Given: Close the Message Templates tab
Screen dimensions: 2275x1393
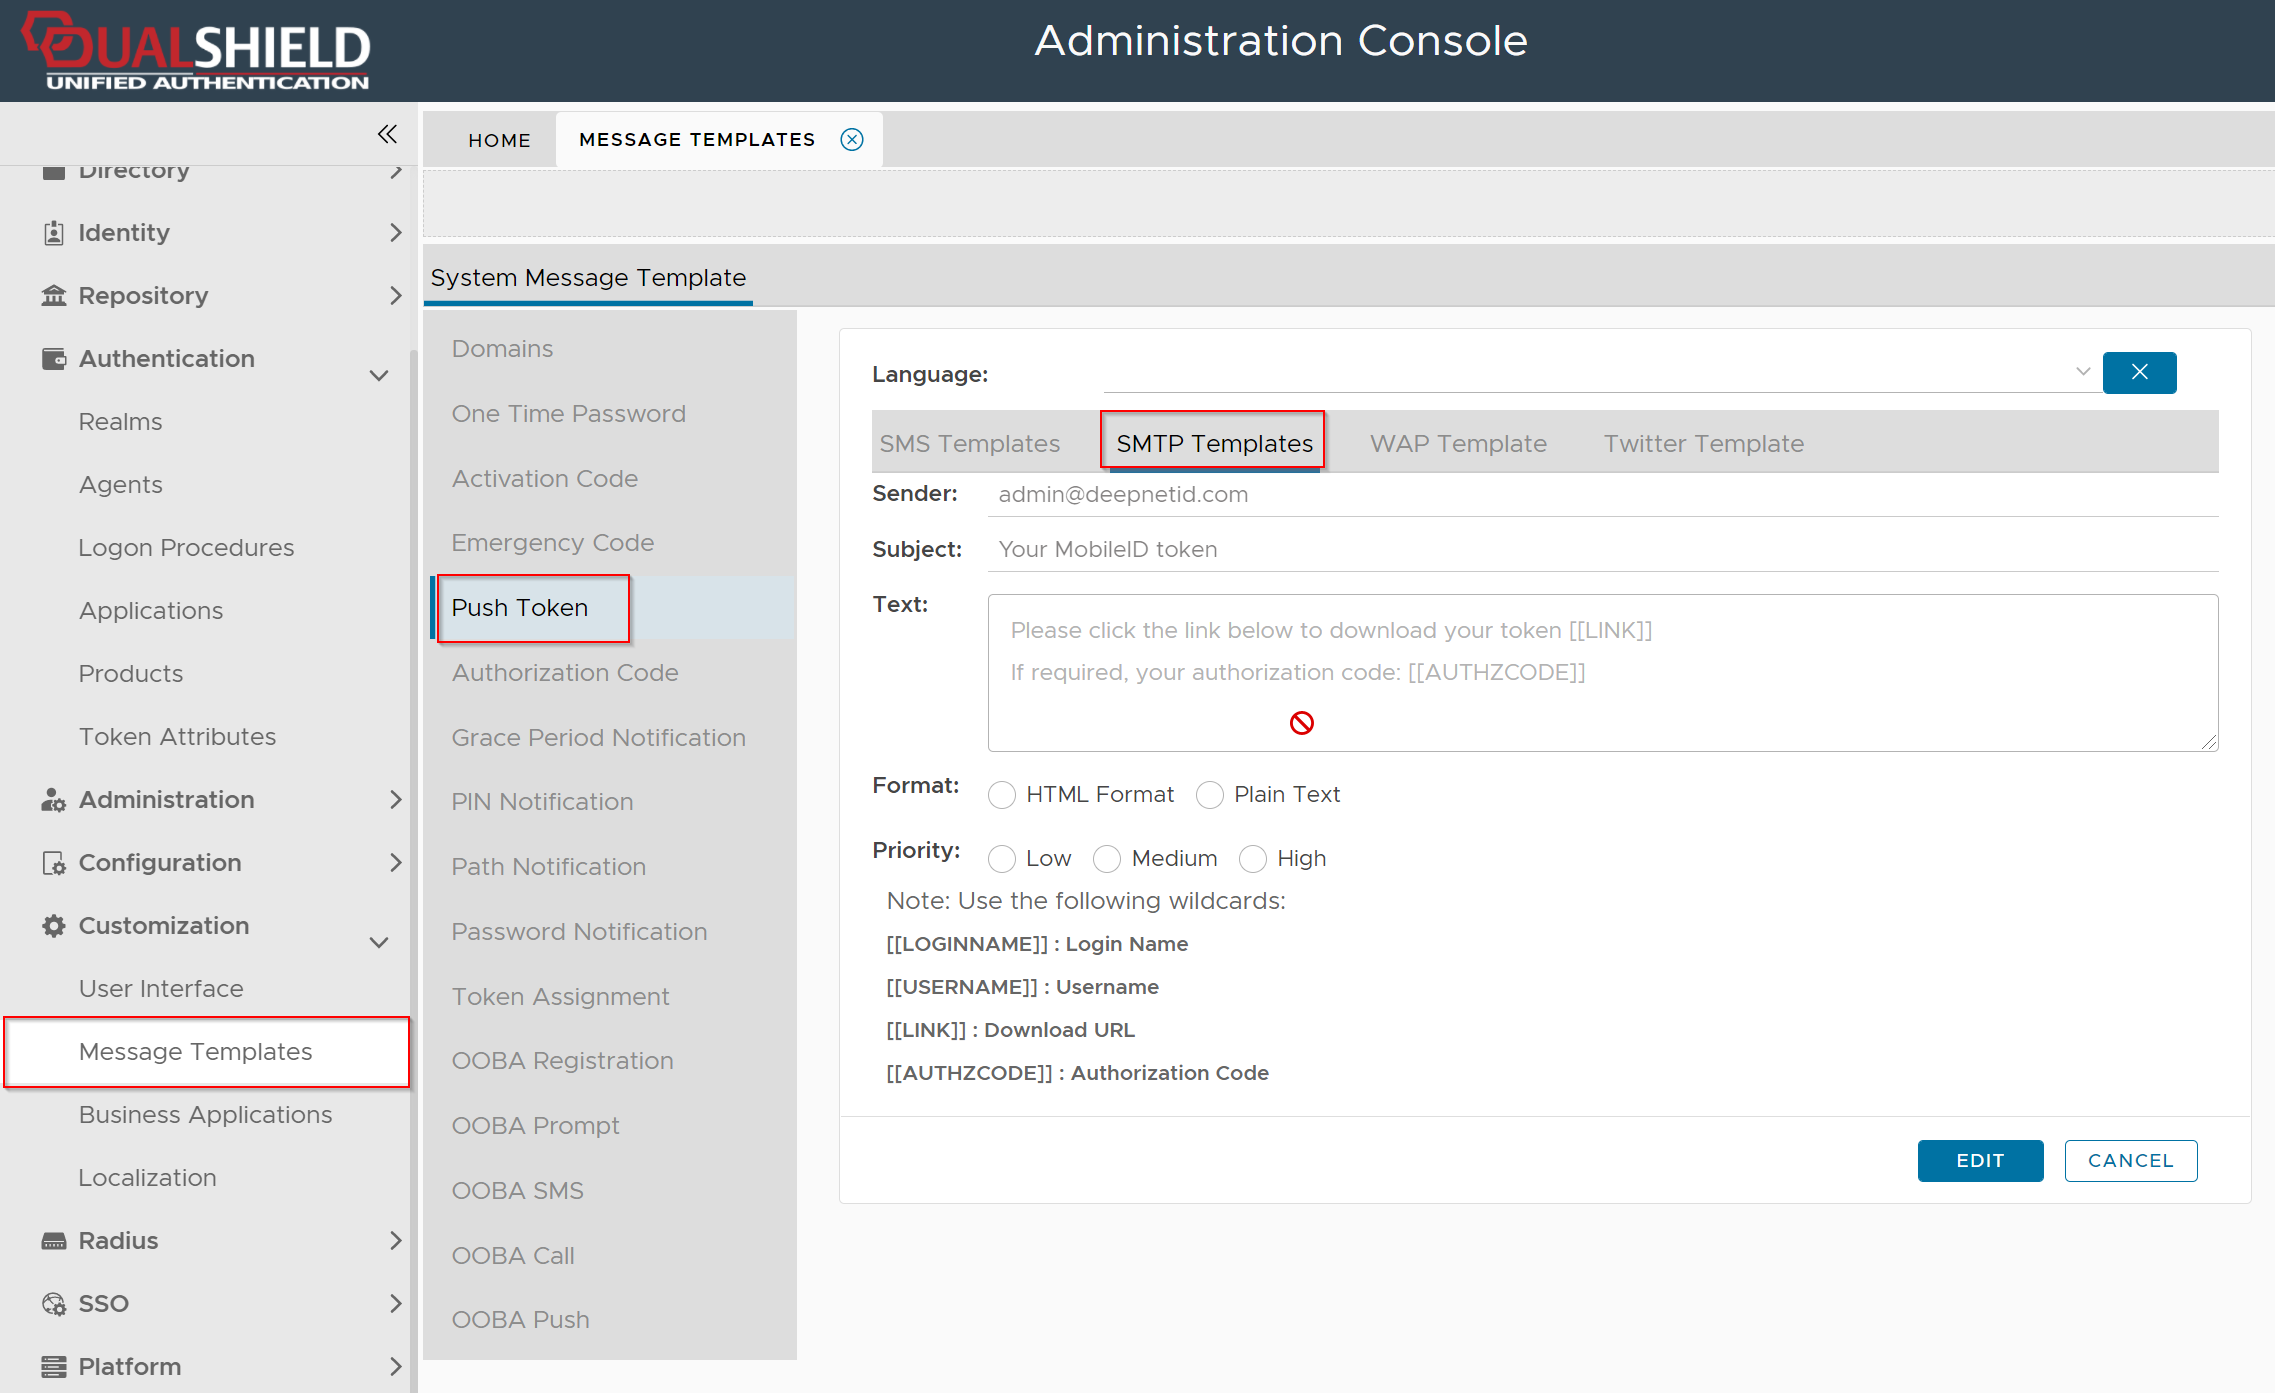Looking at the screenshot, I should (x=851, y=140).
